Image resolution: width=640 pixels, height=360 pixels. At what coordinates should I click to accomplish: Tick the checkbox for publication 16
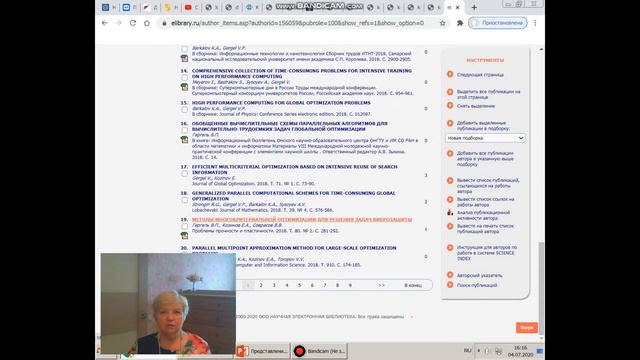pos(184,130)
